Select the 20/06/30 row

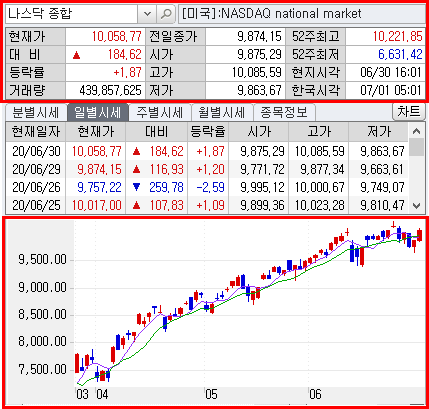207,151
